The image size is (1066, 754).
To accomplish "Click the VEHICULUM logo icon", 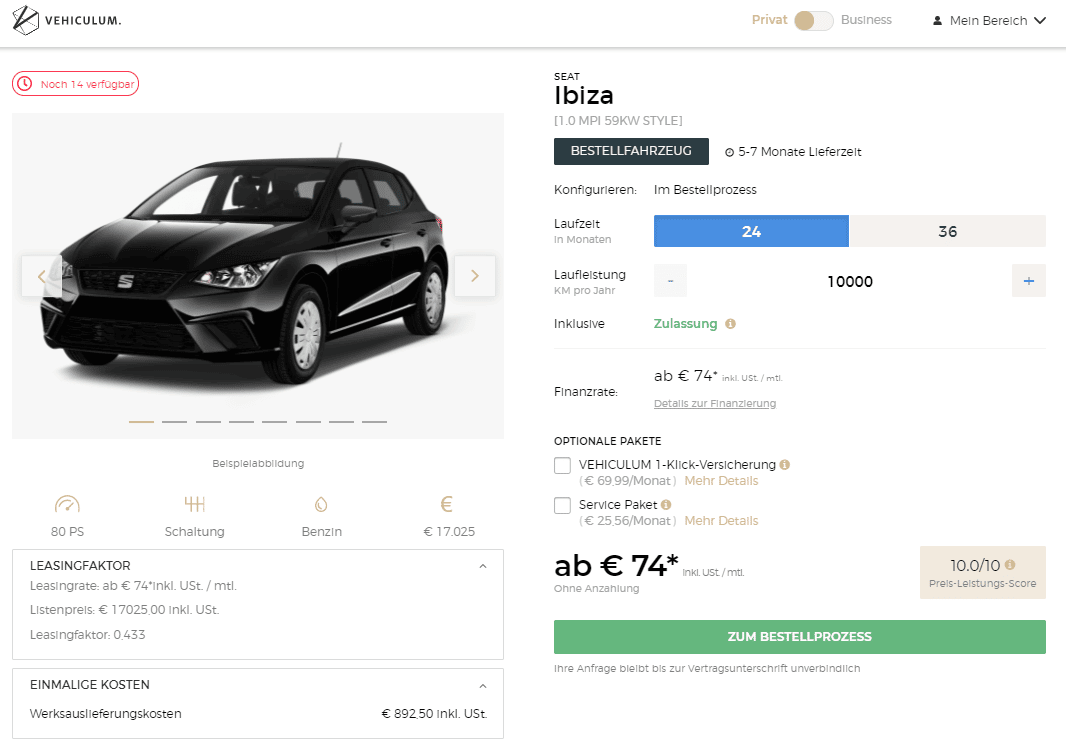I will pyautogui.click(x=26, y=20).
